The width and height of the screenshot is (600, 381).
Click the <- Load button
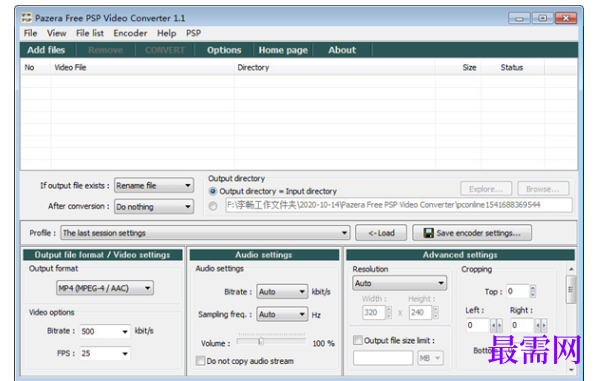coord(381,233)
